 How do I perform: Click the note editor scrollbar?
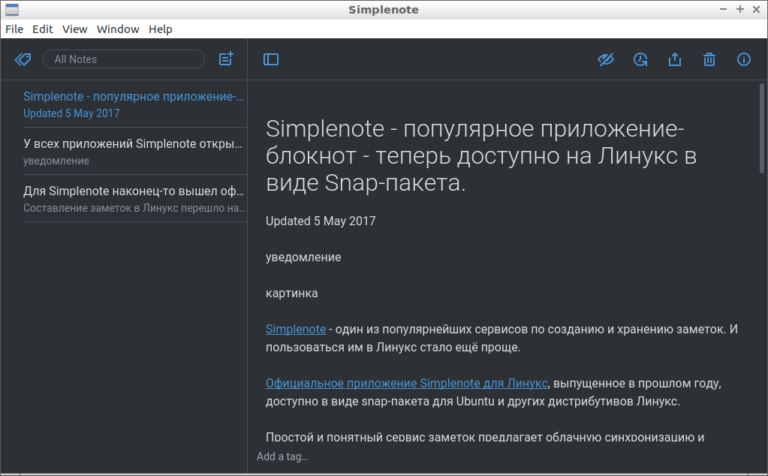(762, 129)
